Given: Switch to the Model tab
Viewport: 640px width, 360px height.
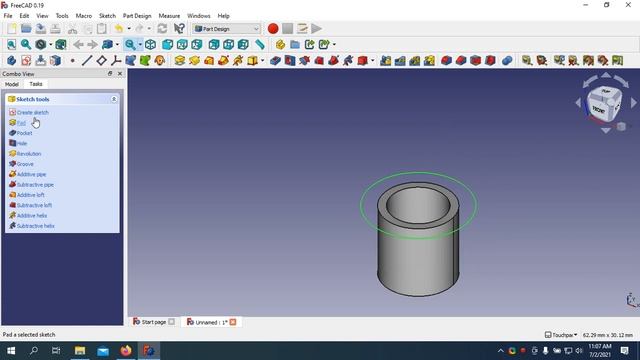Looking at the screenshot, I should tap(11, 84).
